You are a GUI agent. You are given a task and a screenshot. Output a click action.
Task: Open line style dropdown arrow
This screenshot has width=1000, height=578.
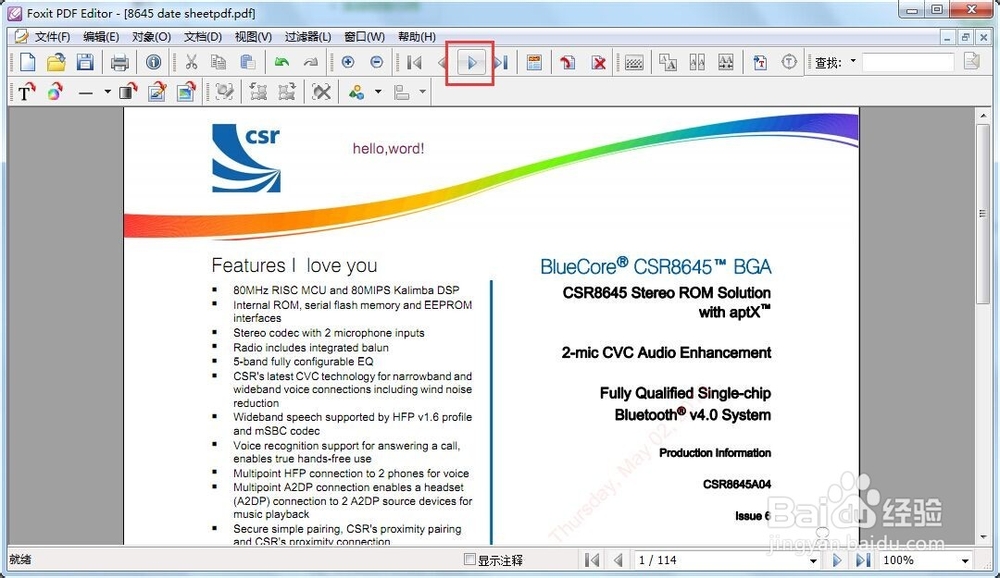tap(107, 93)
